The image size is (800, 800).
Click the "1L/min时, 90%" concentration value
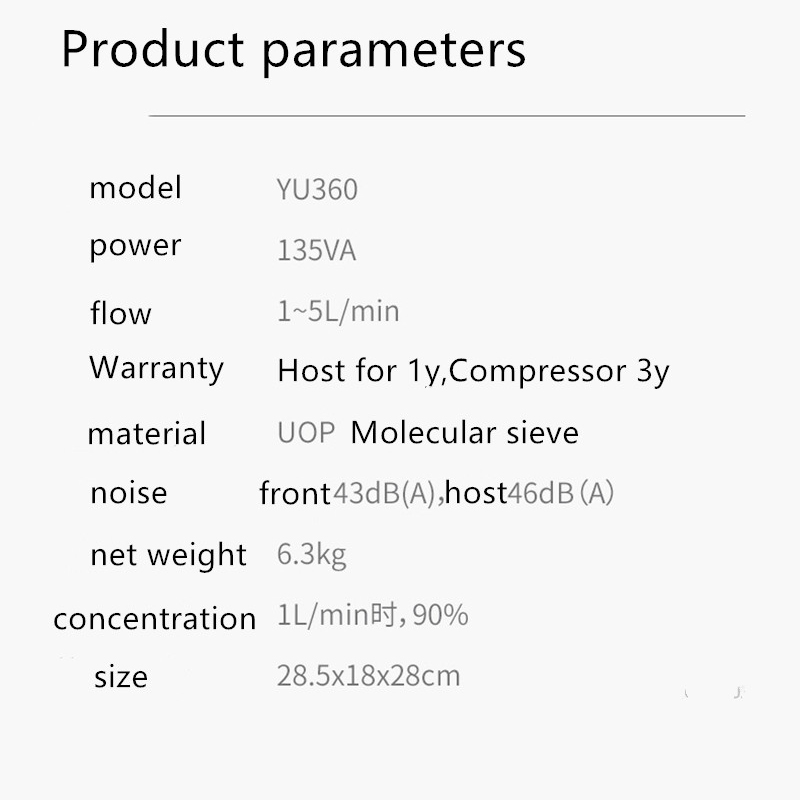[x=372, y=616]
